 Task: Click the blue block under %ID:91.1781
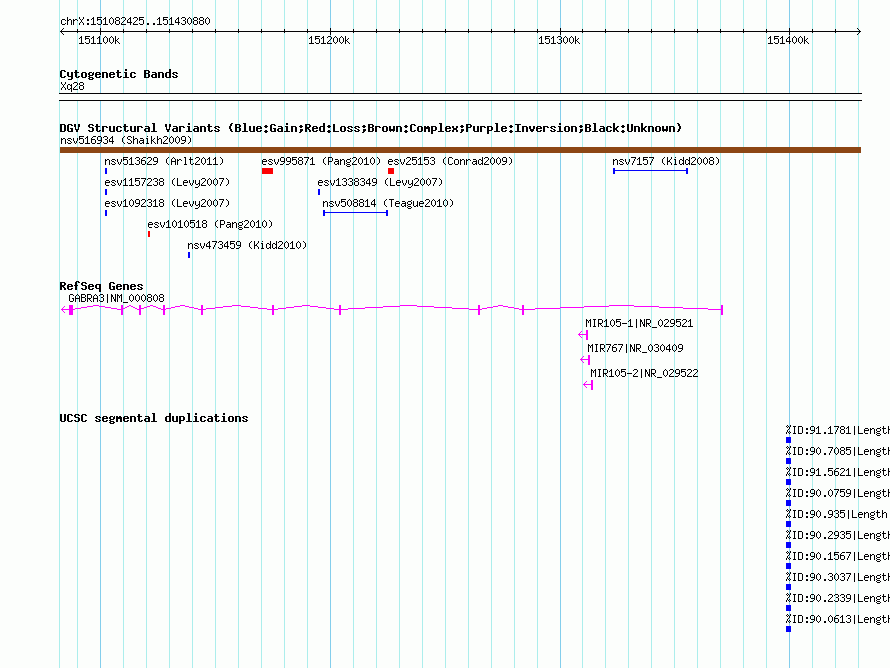tap(788, 440)
